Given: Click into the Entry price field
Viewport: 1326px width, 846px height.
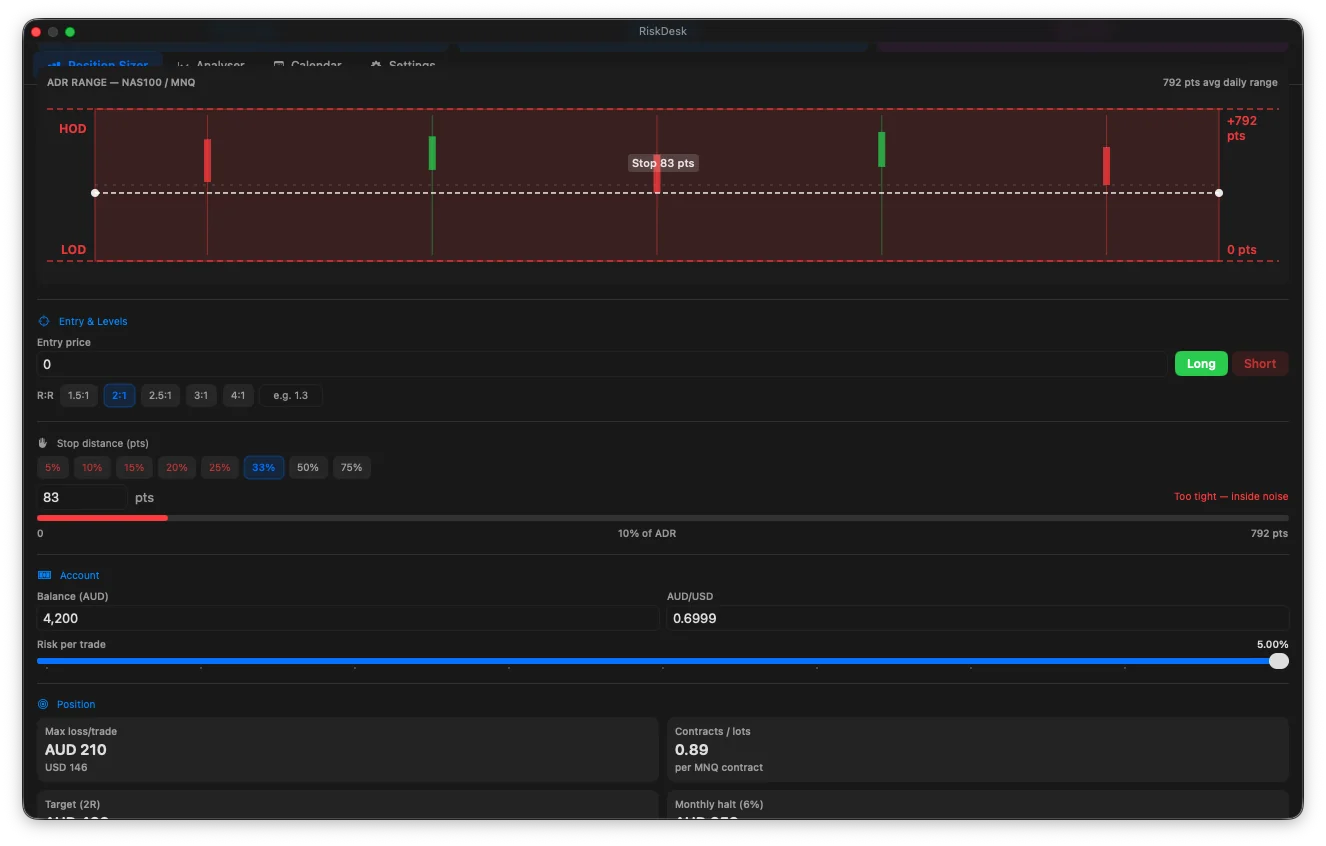Looking at the screenshot, I should [x=603, y=364].
